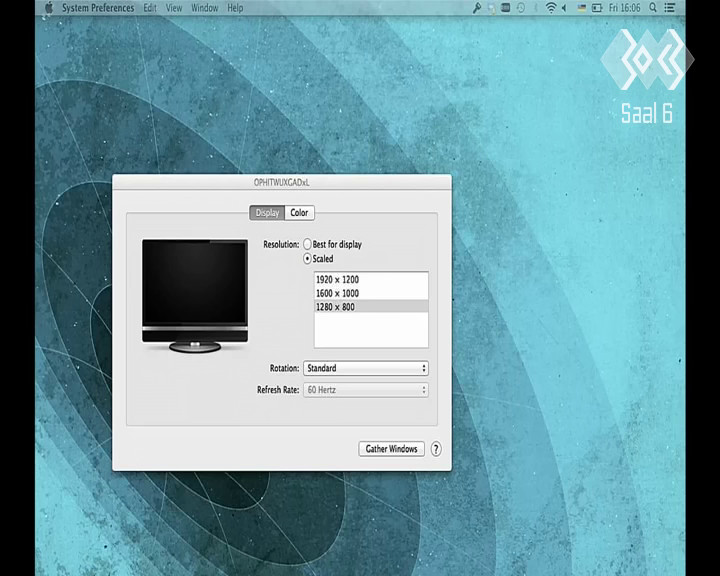Screen dimensions: 720x576
Task: Open the Rotation dropdown
Action: tap(366, 368)
